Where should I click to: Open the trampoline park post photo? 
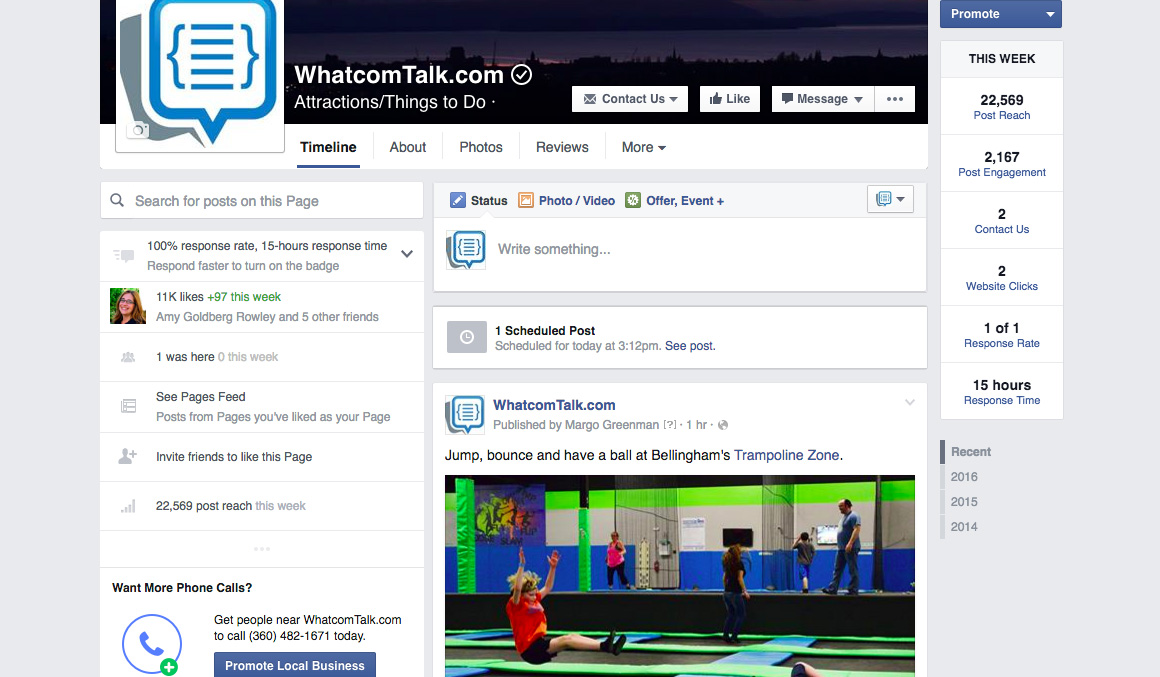click(x=680, y=576)
